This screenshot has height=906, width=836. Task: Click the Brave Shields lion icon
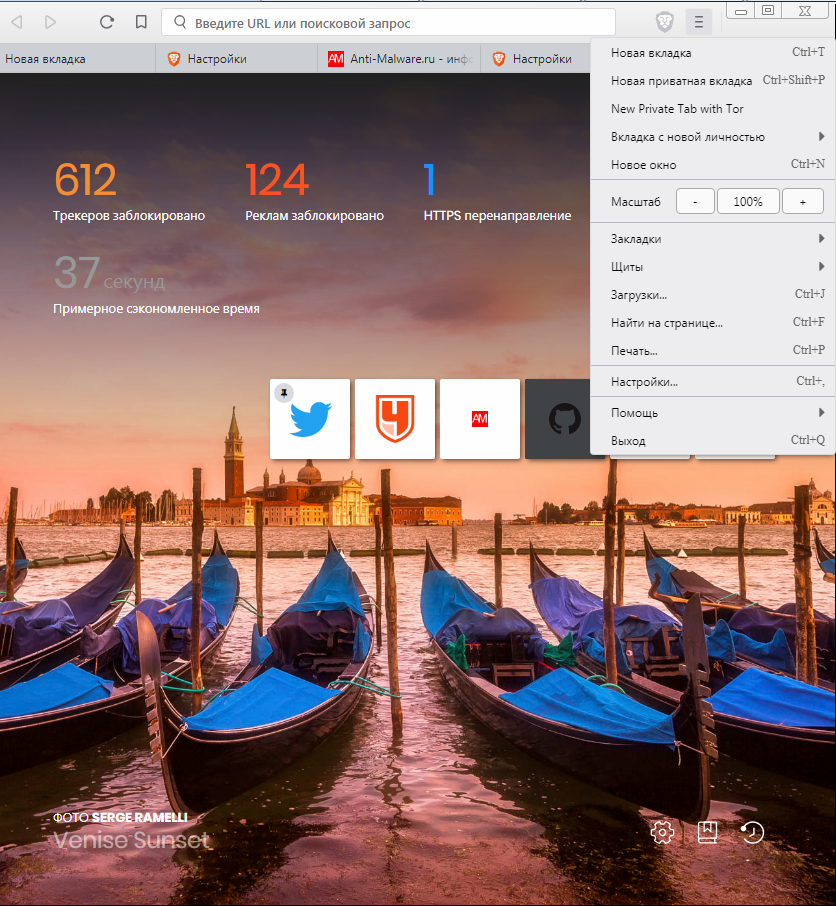(x=665, y=23)
